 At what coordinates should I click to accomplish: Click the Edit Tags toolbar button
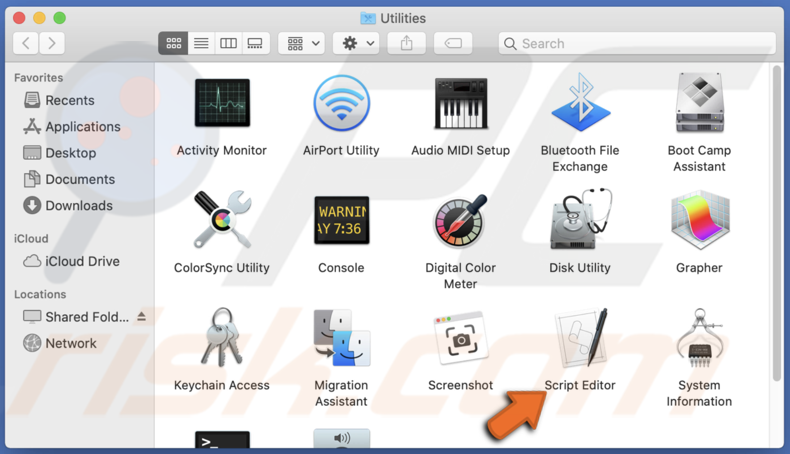[x=453, y=43]
